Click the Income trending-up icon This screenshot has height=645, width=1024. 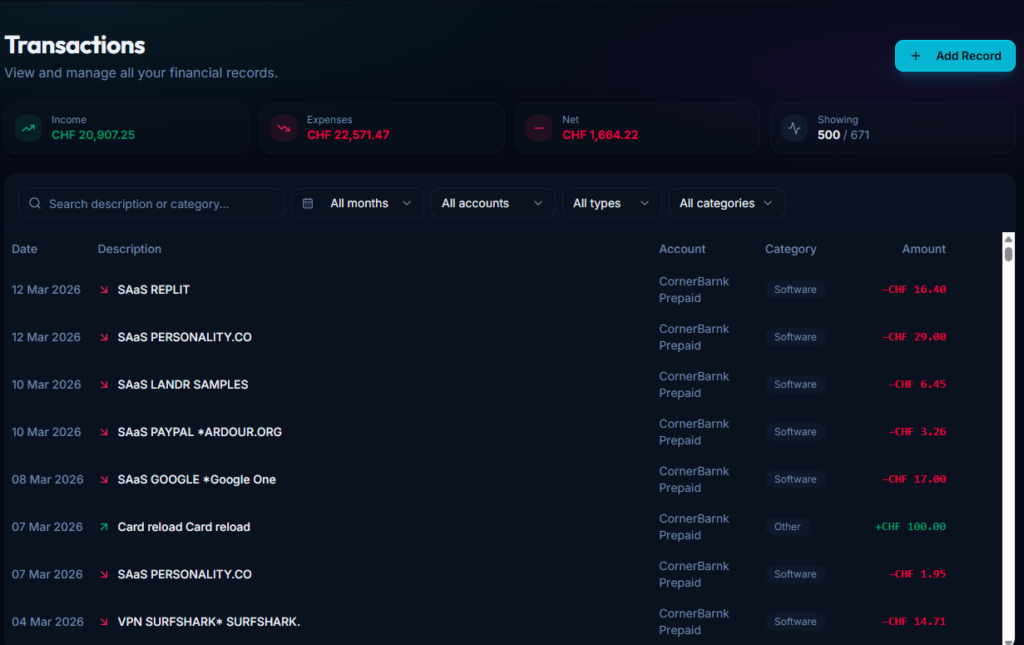[29, 128]
